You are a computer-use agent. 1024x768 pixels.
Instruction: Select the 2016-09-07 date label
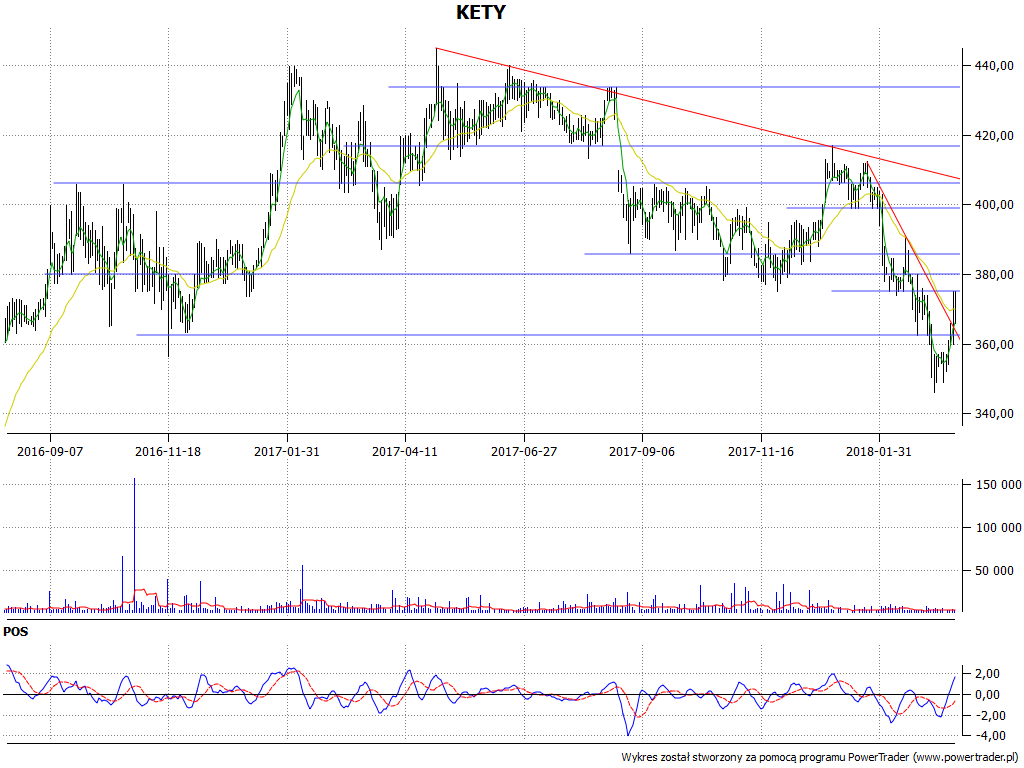coord(50,451)
